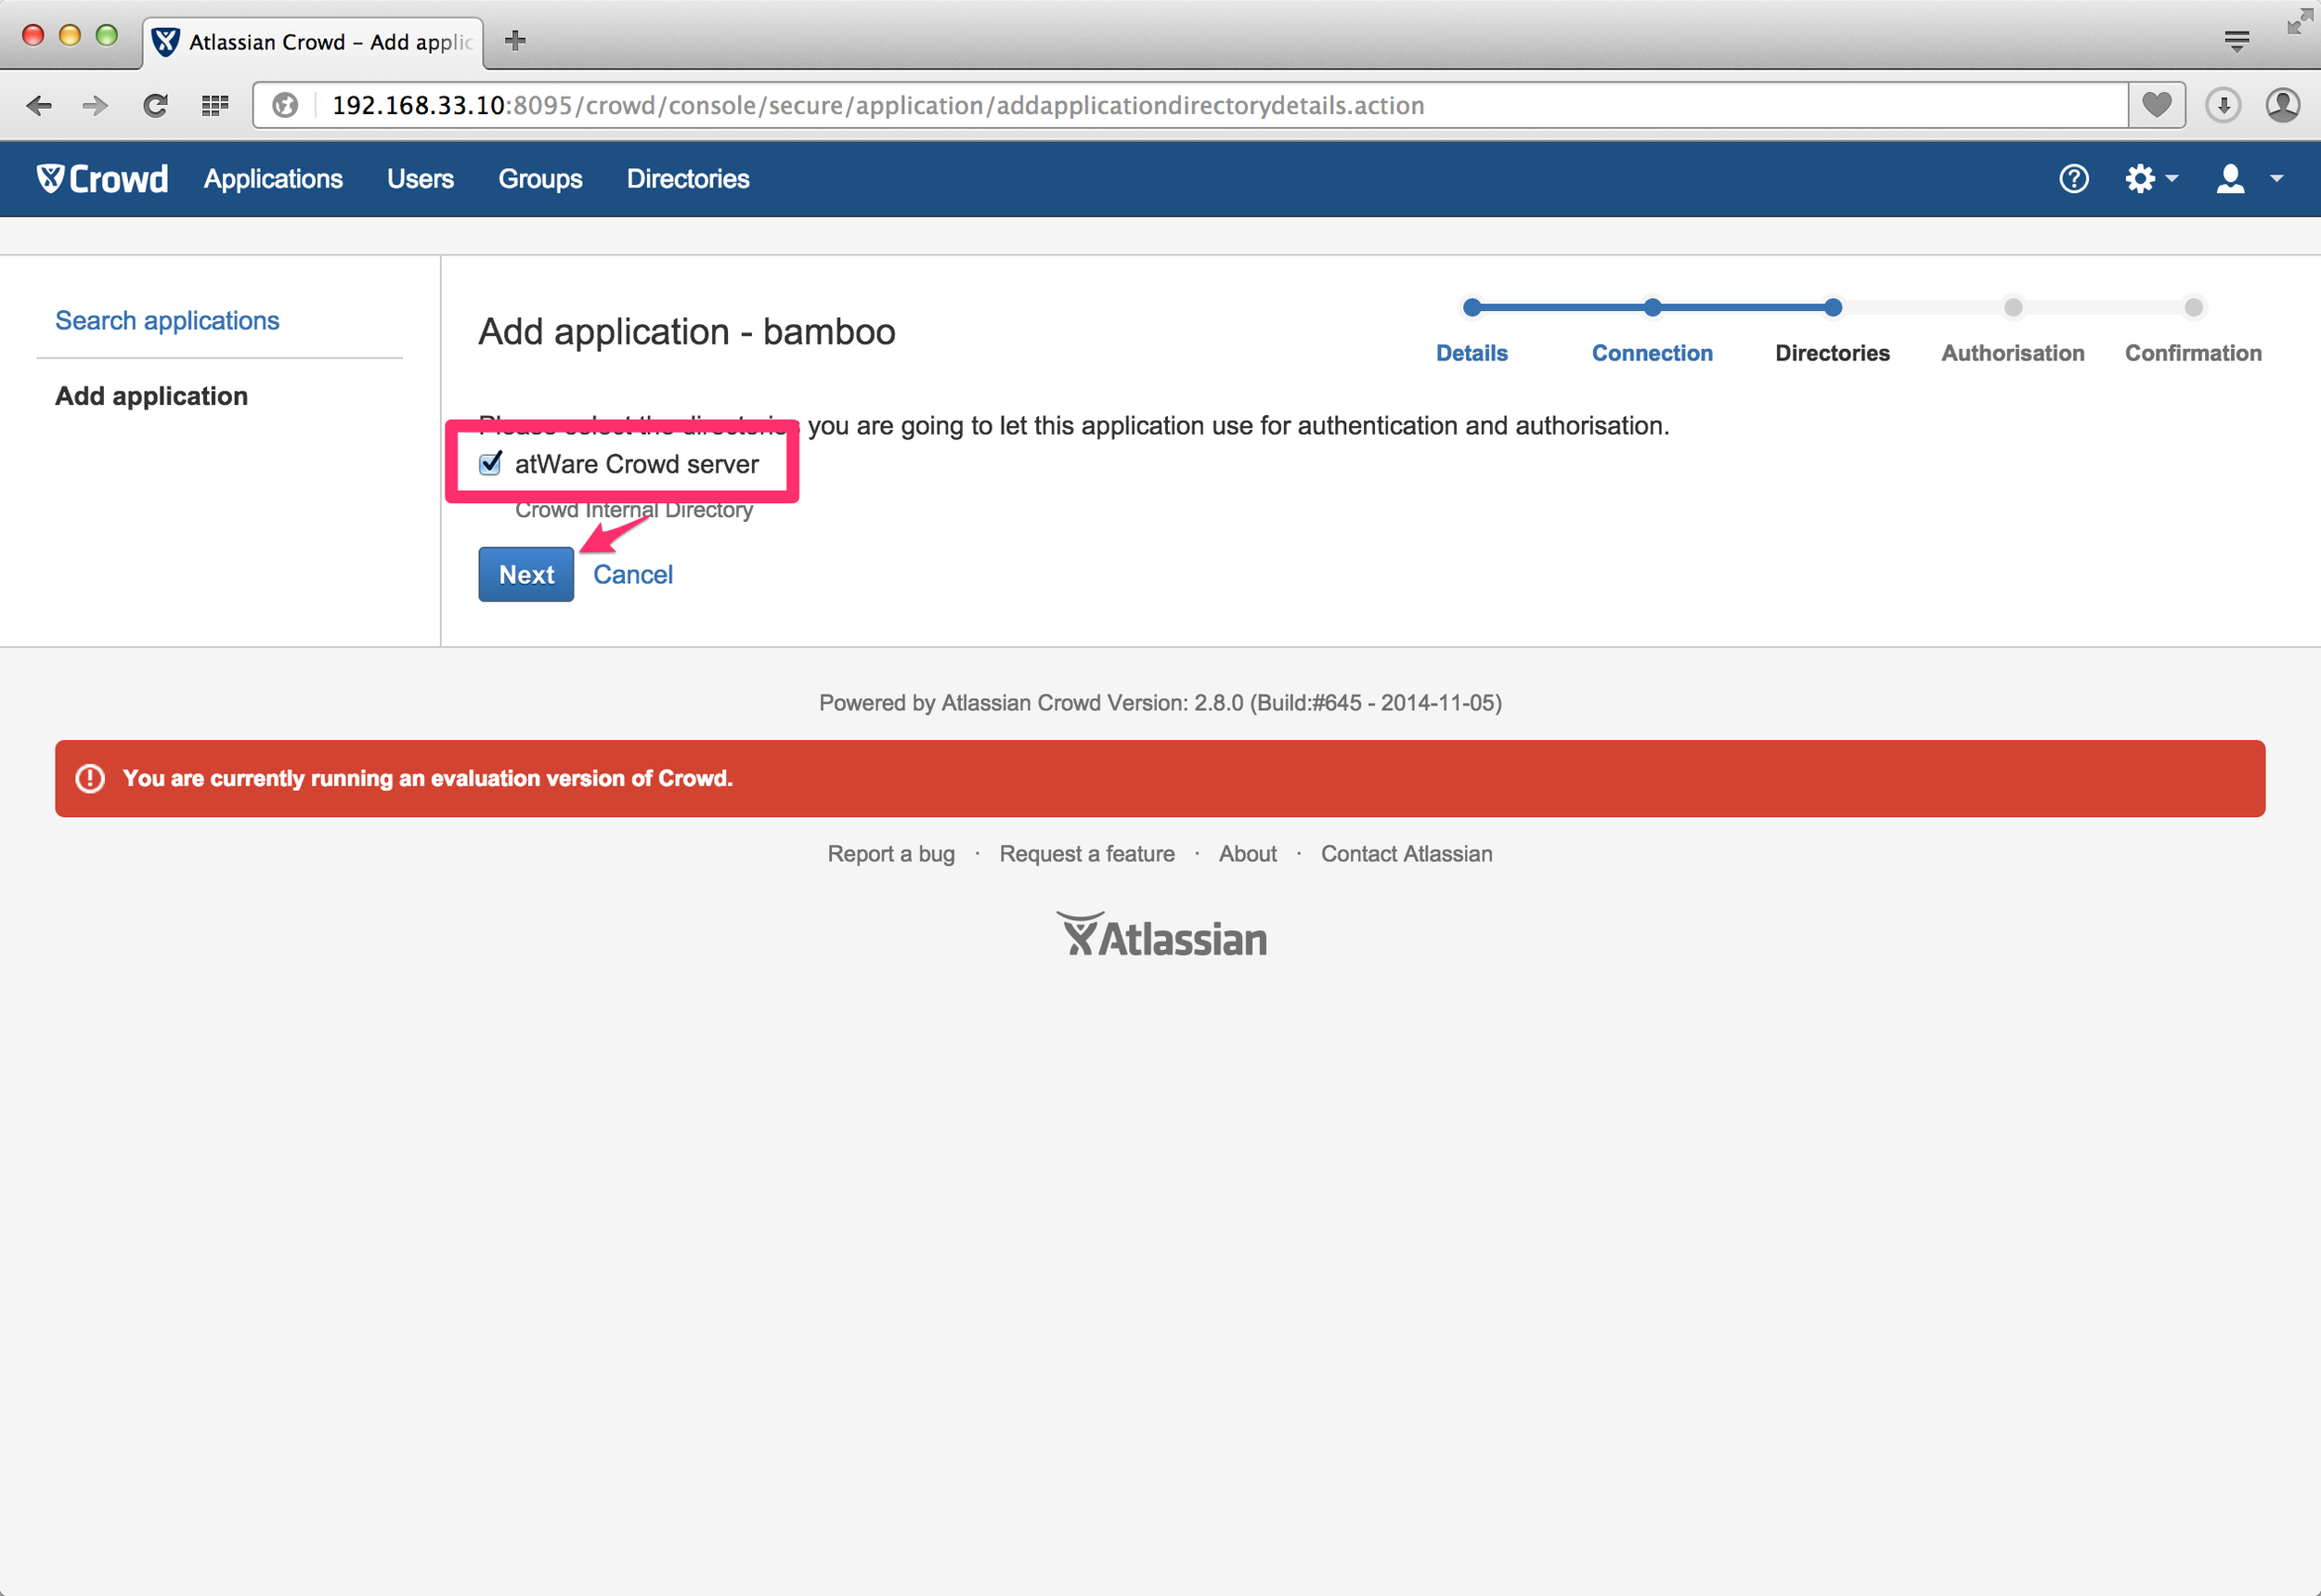
Task: Click 'Add application - bamboo' heading
Action: (x=687, y=332)
